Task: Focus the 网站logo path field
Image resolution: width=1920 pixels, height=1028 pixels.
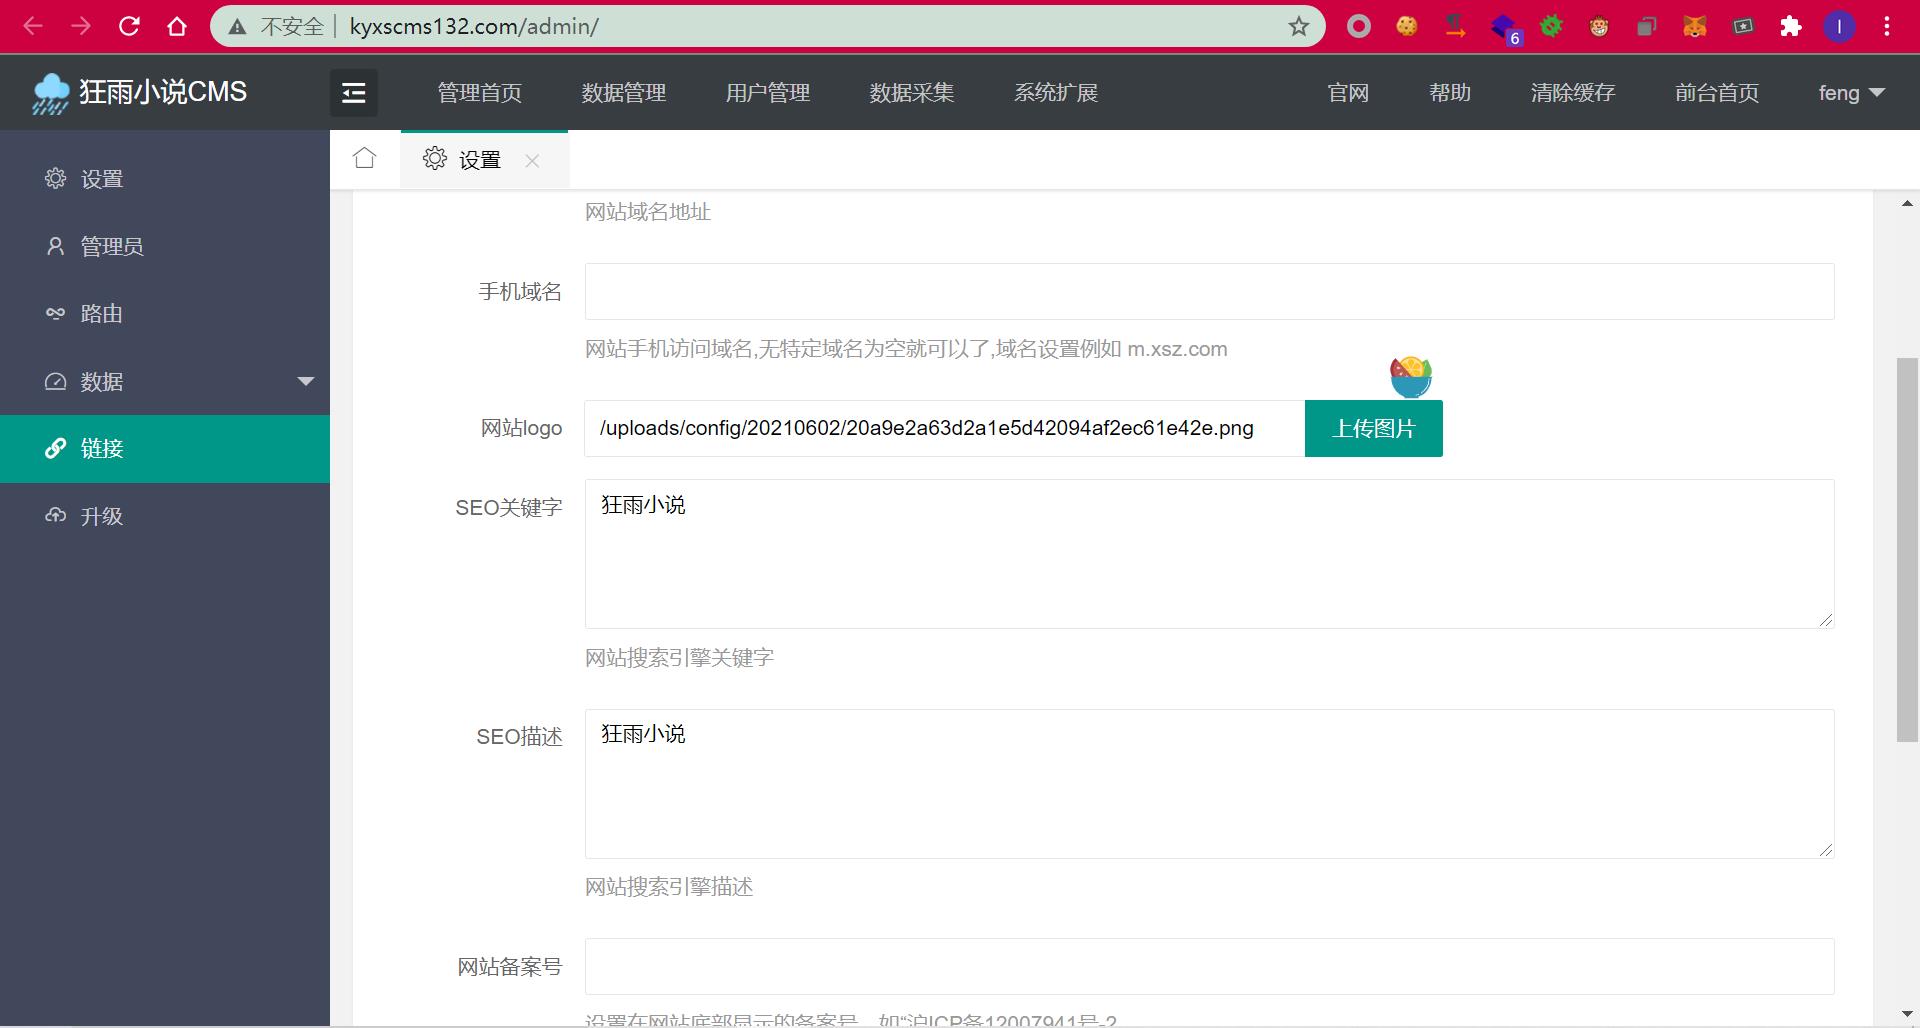Action: point(945,429)
